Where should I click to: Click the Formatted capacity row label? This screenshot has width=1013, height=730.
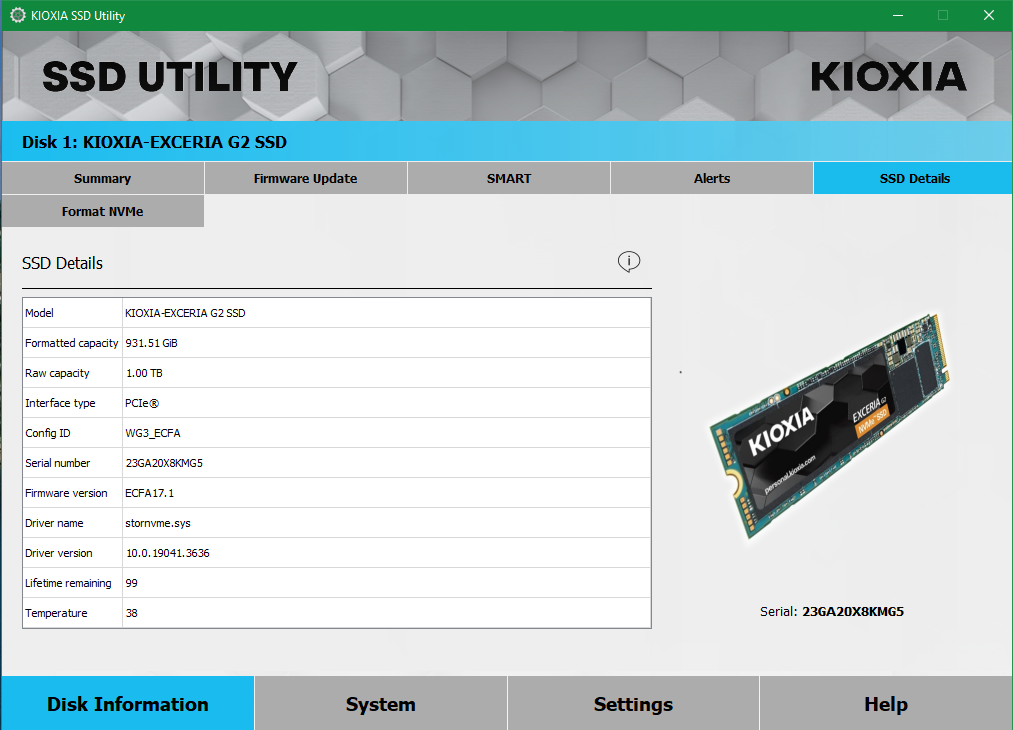72,343
